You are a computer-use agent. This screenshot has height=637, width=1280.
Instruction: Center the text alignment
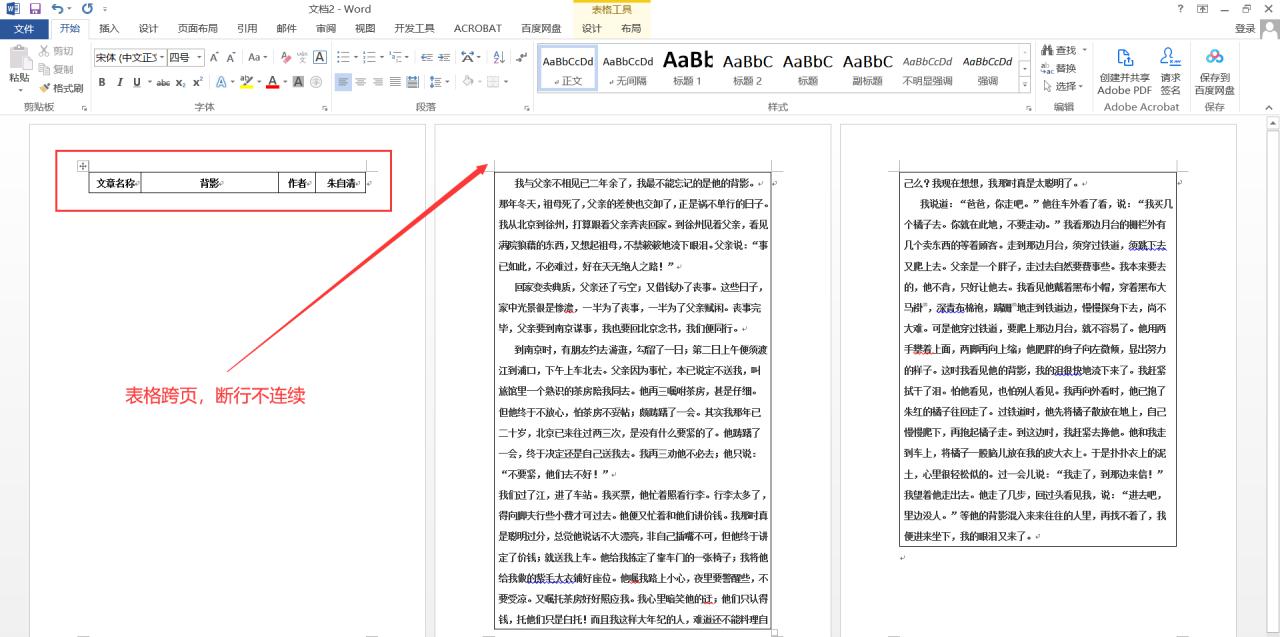pos(361,82)
